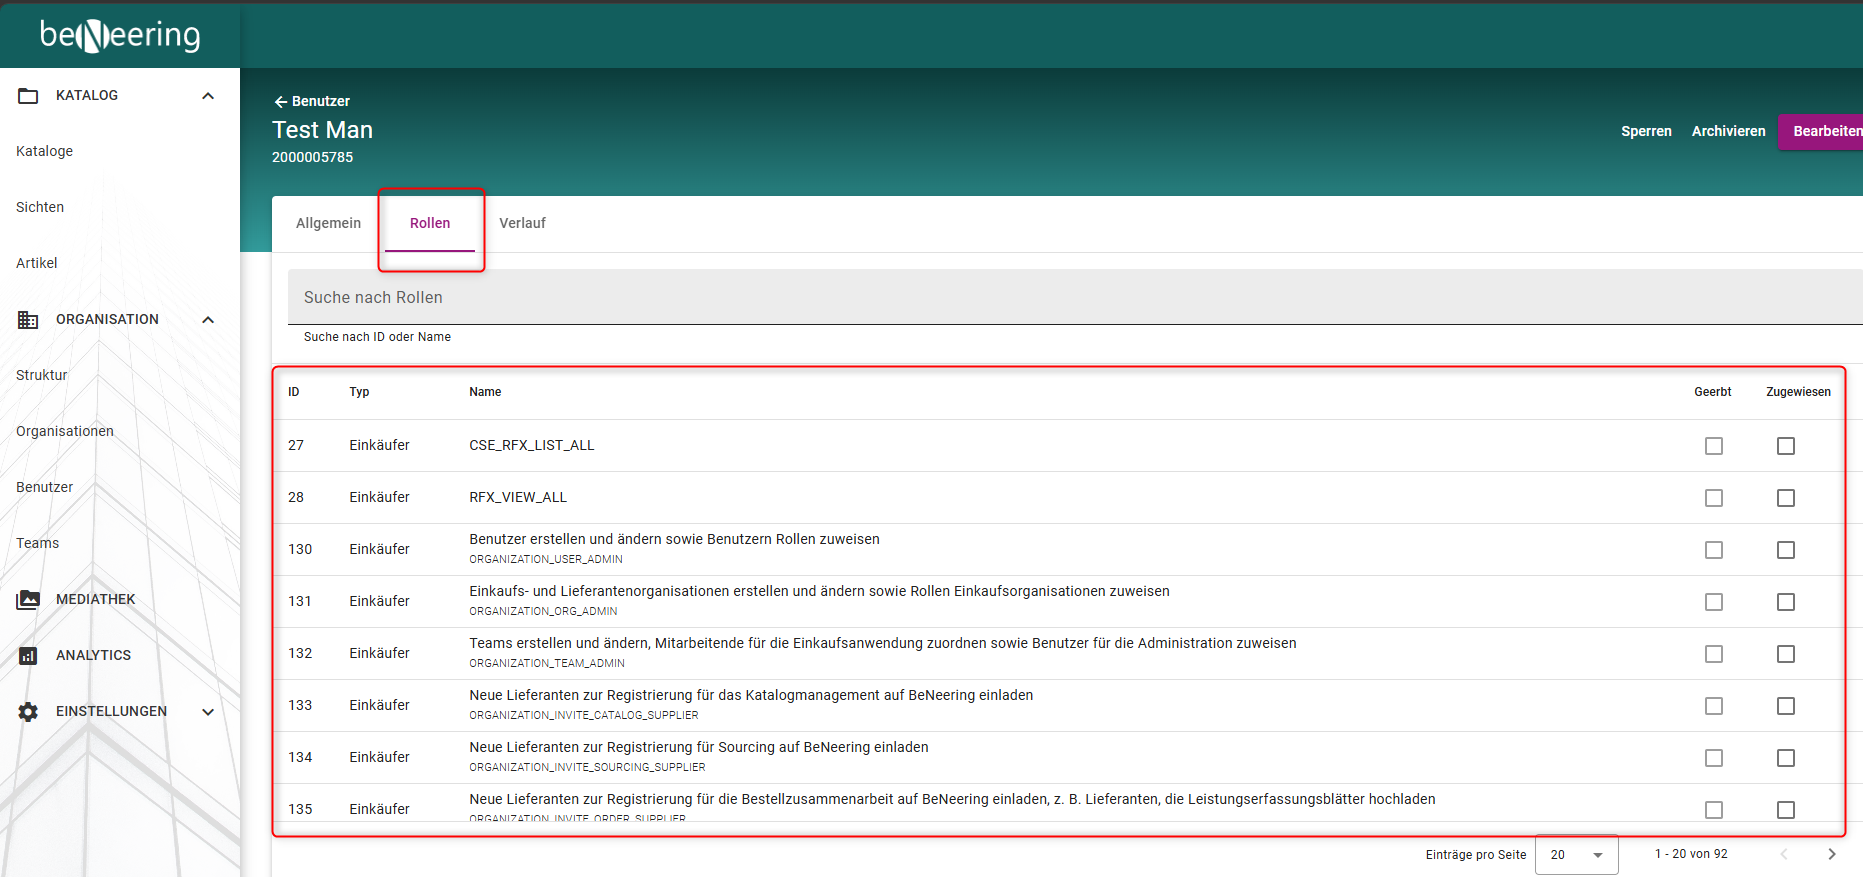
Task: Toggle Geerbt checkbox for ORGANIZATION_TEAM_ADMIN
Action: [1714, 654]
